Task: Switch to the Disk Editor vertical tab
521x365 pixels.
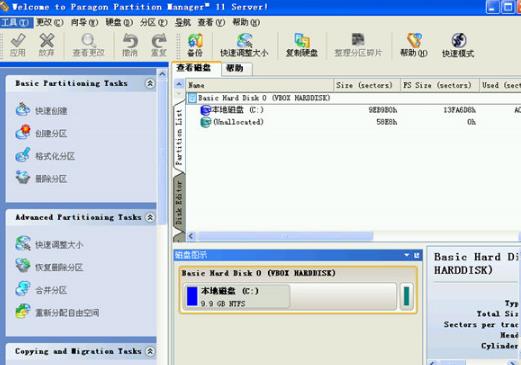Action: pyautogui.click(x=179, y=203)
